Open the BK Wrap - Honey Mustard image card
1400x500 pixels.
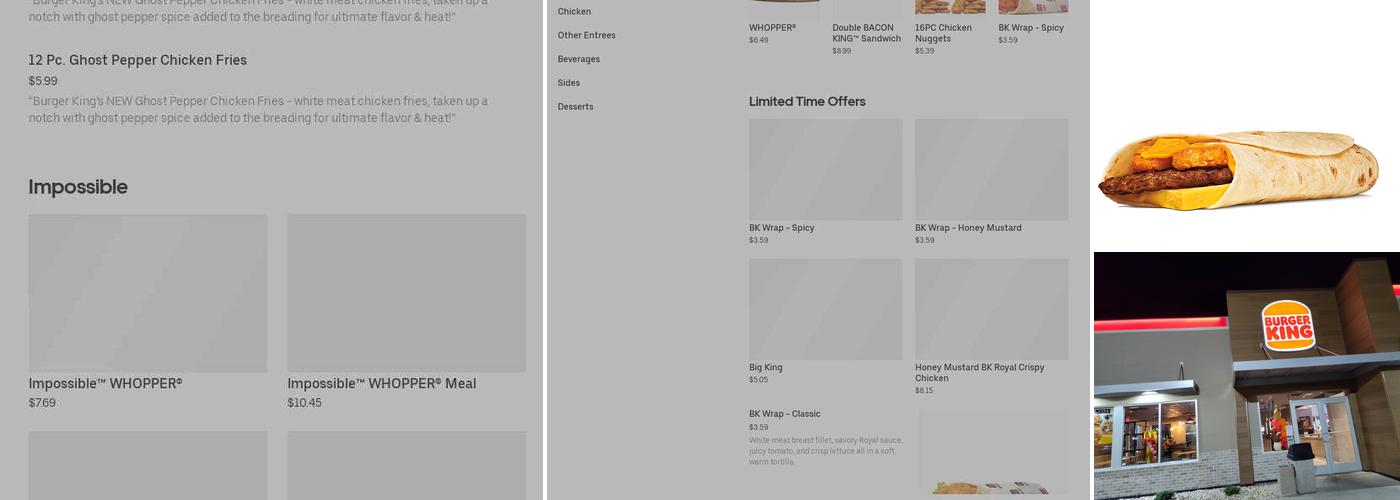coord(991,169)
